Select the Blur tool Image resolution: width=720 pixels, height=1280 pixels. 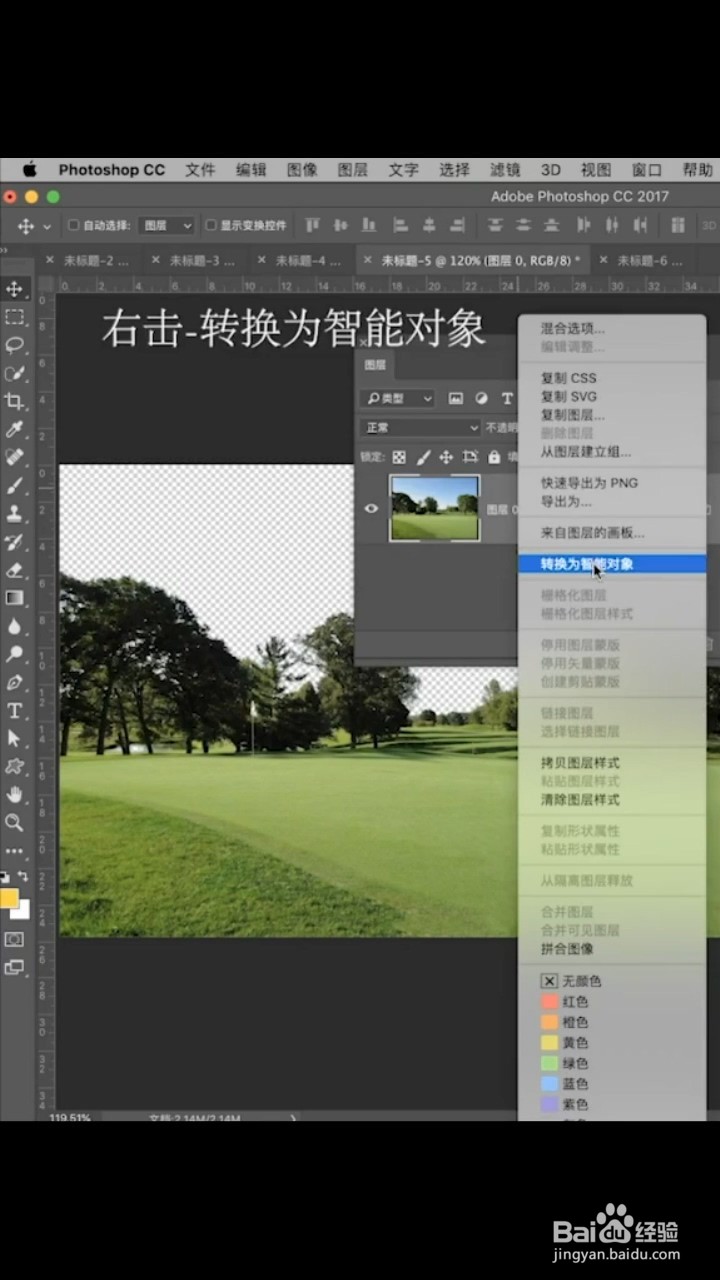click(x=14, y=626)
